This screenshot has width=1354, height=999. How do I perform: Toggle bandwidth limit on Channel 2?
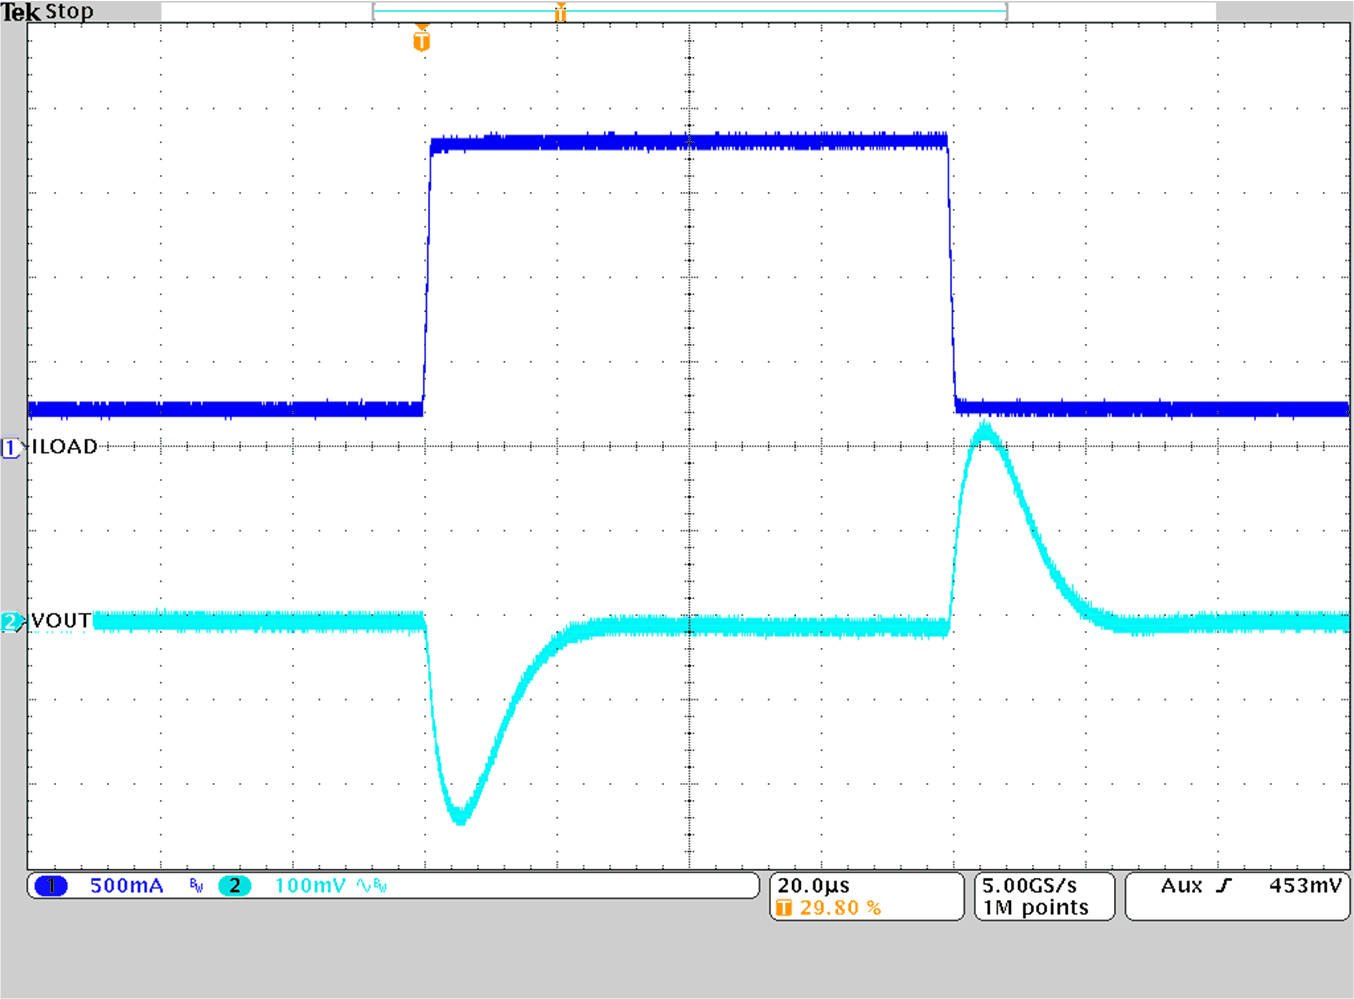point(381,886)
